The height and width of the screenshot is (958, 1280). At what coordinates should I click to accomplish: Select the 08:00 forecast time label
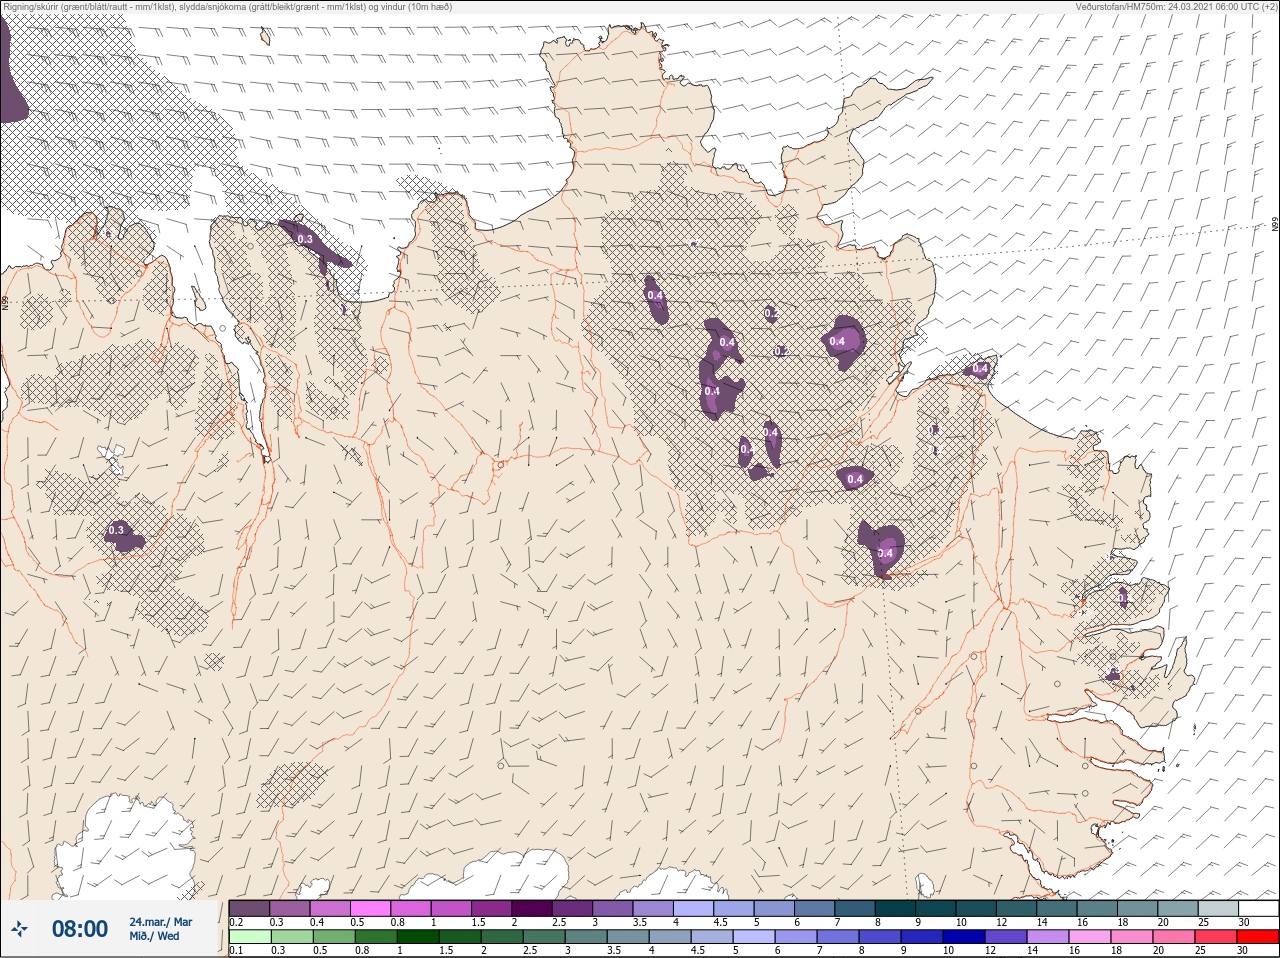tap(80, 929)
